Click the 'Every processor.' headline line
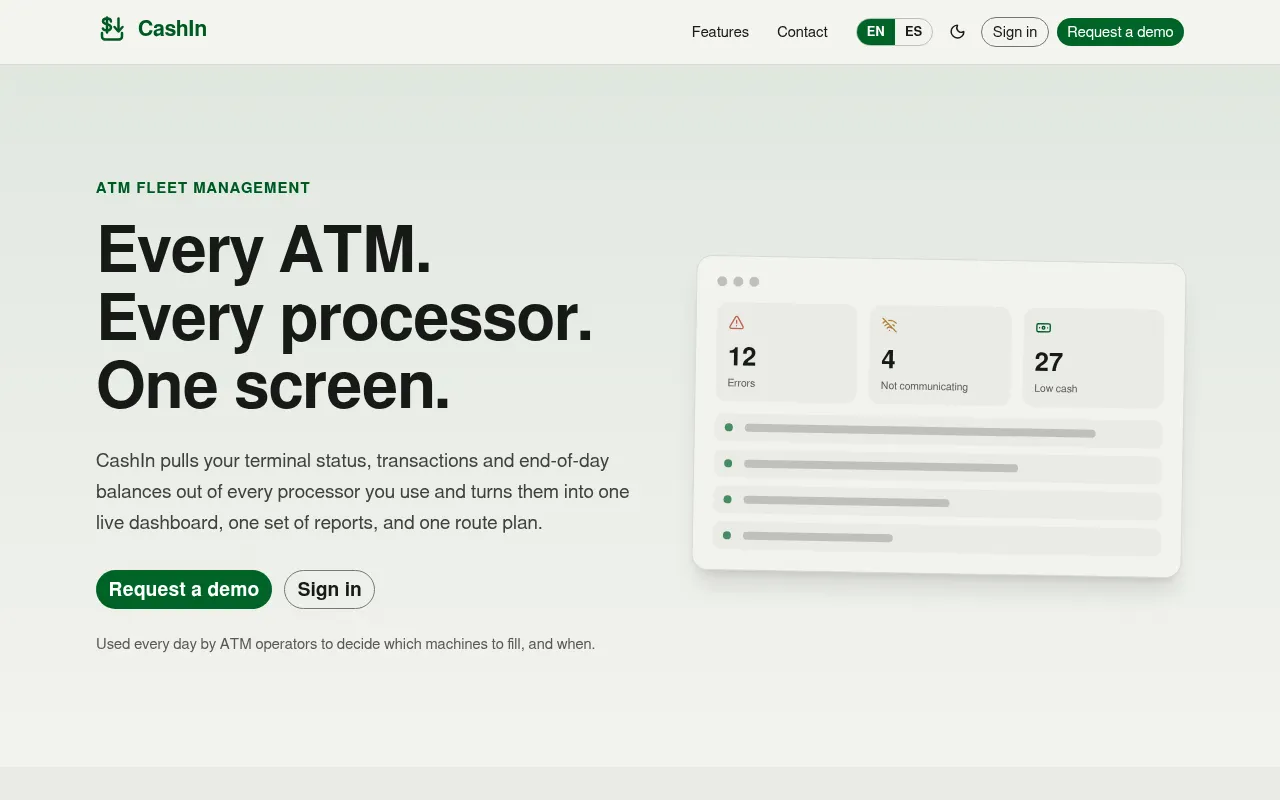 click(345, 318)
